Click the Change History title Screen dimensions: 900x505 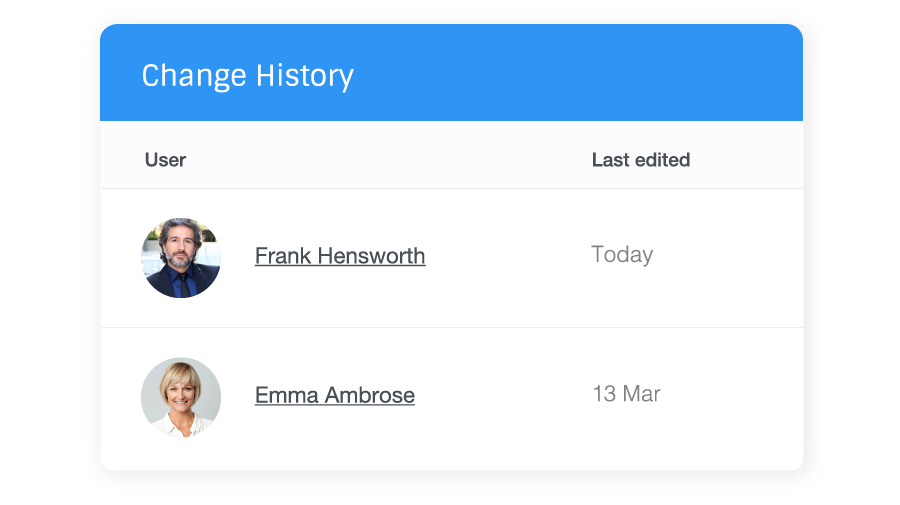click(x=247, y=76)
